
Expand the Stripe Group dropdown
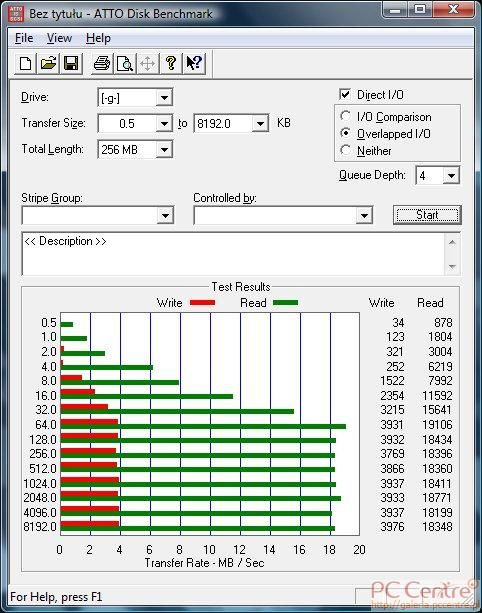pyautogui.click(x=165, y=215)
